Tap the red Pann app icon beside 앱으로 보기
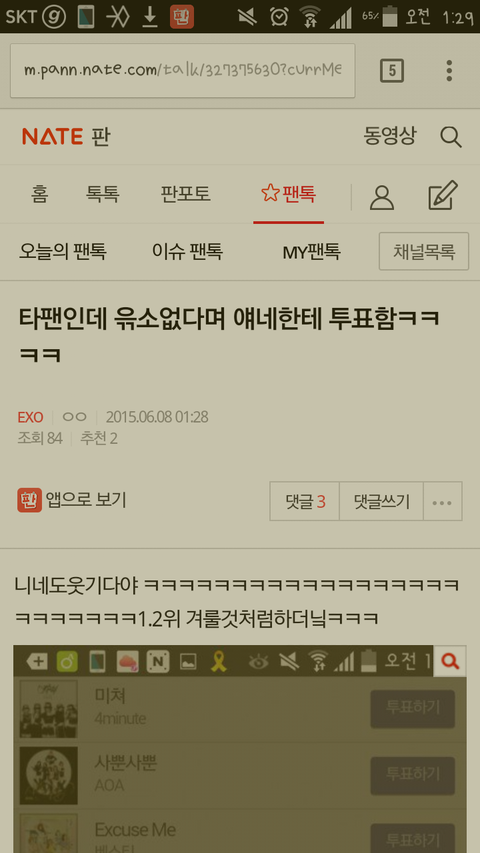The image size is (480, 853). click(x=29, y=500)
